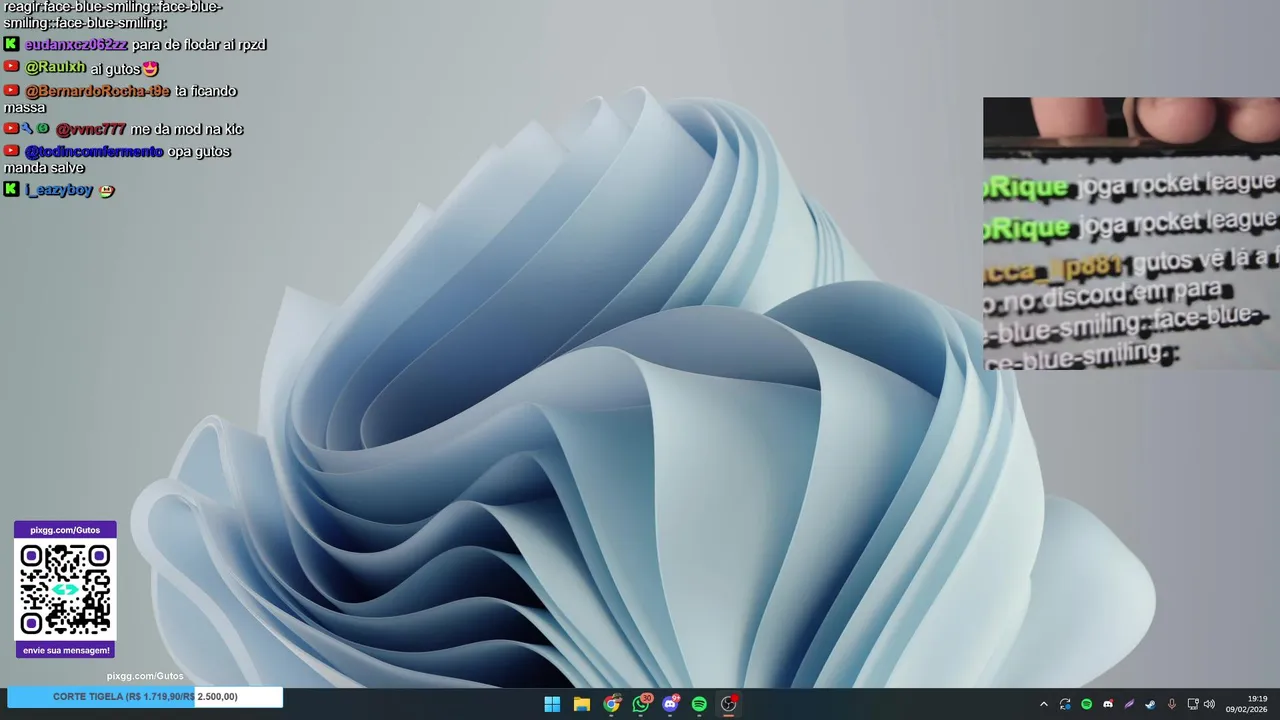Click the pixgg.com/Gutos text above the goal bar
Image resolution: width=1280 pixels, height=720 pixels.
click(x=145, y=676)
